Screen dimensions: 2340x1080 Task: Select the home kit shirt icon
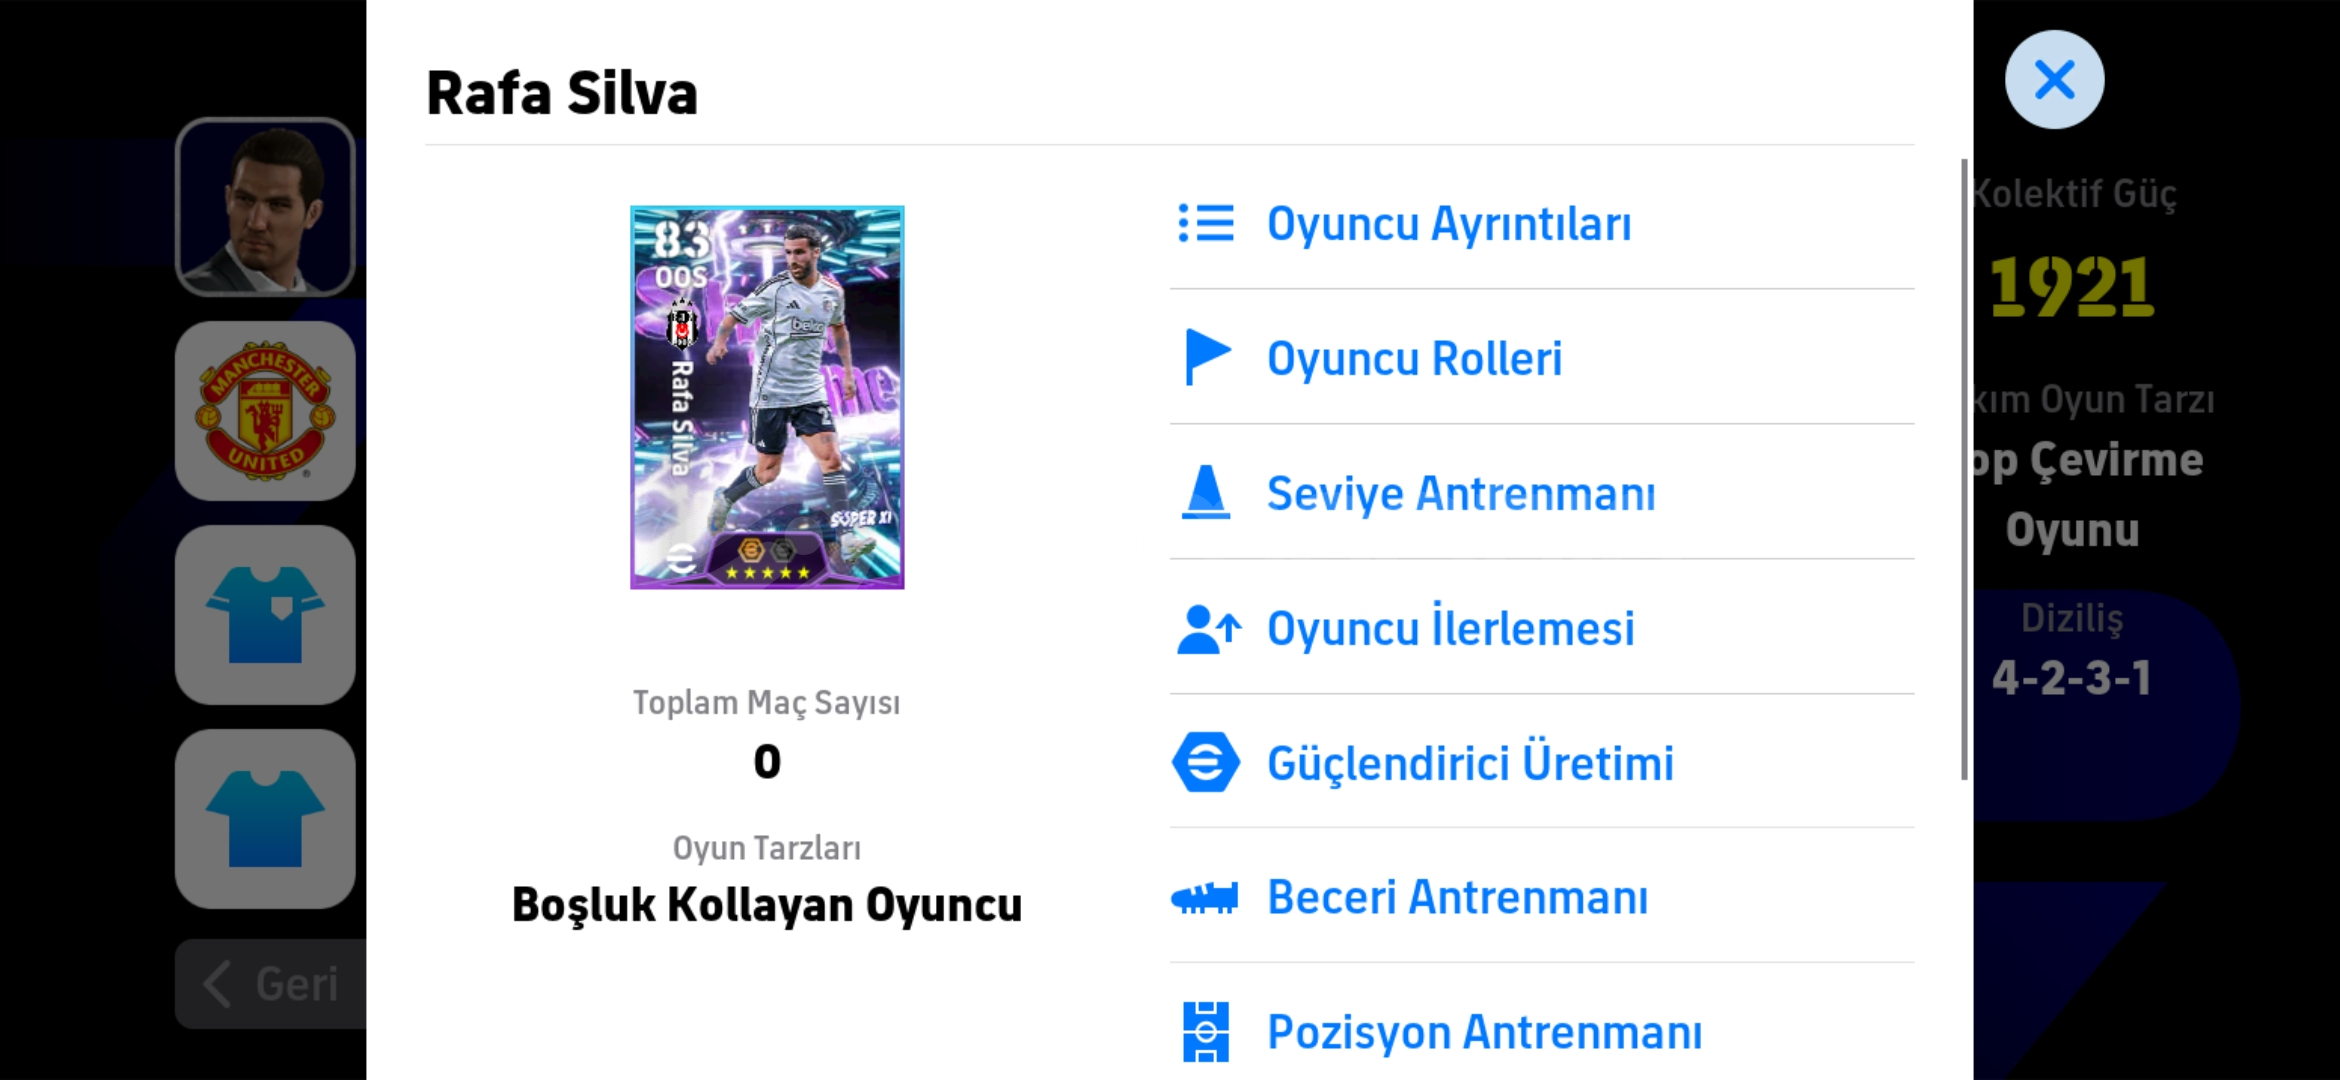pyautogui.click(x=265, y=615)
